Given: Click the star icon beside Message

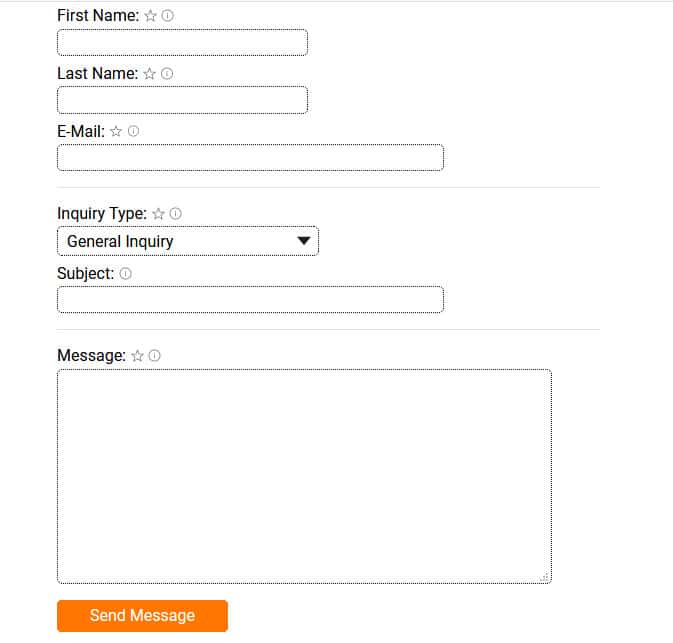Looking at the screenshot, I should (138, 355).
